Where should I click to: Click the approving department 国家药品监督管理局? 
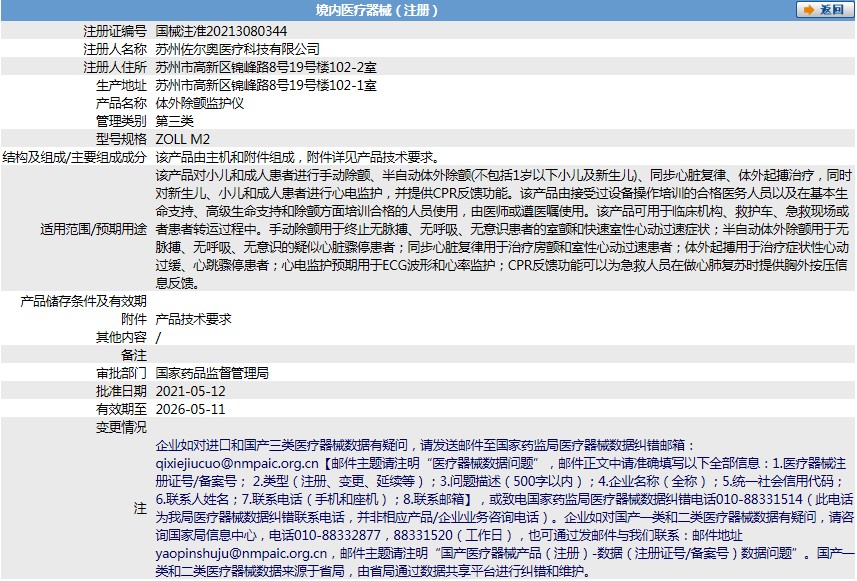pos(212,373)
